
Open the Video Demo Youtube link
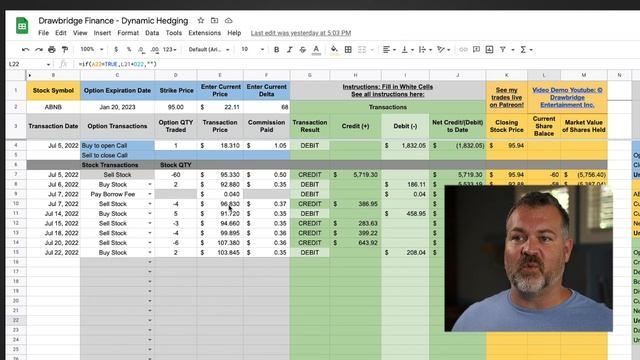coord(567,98)
